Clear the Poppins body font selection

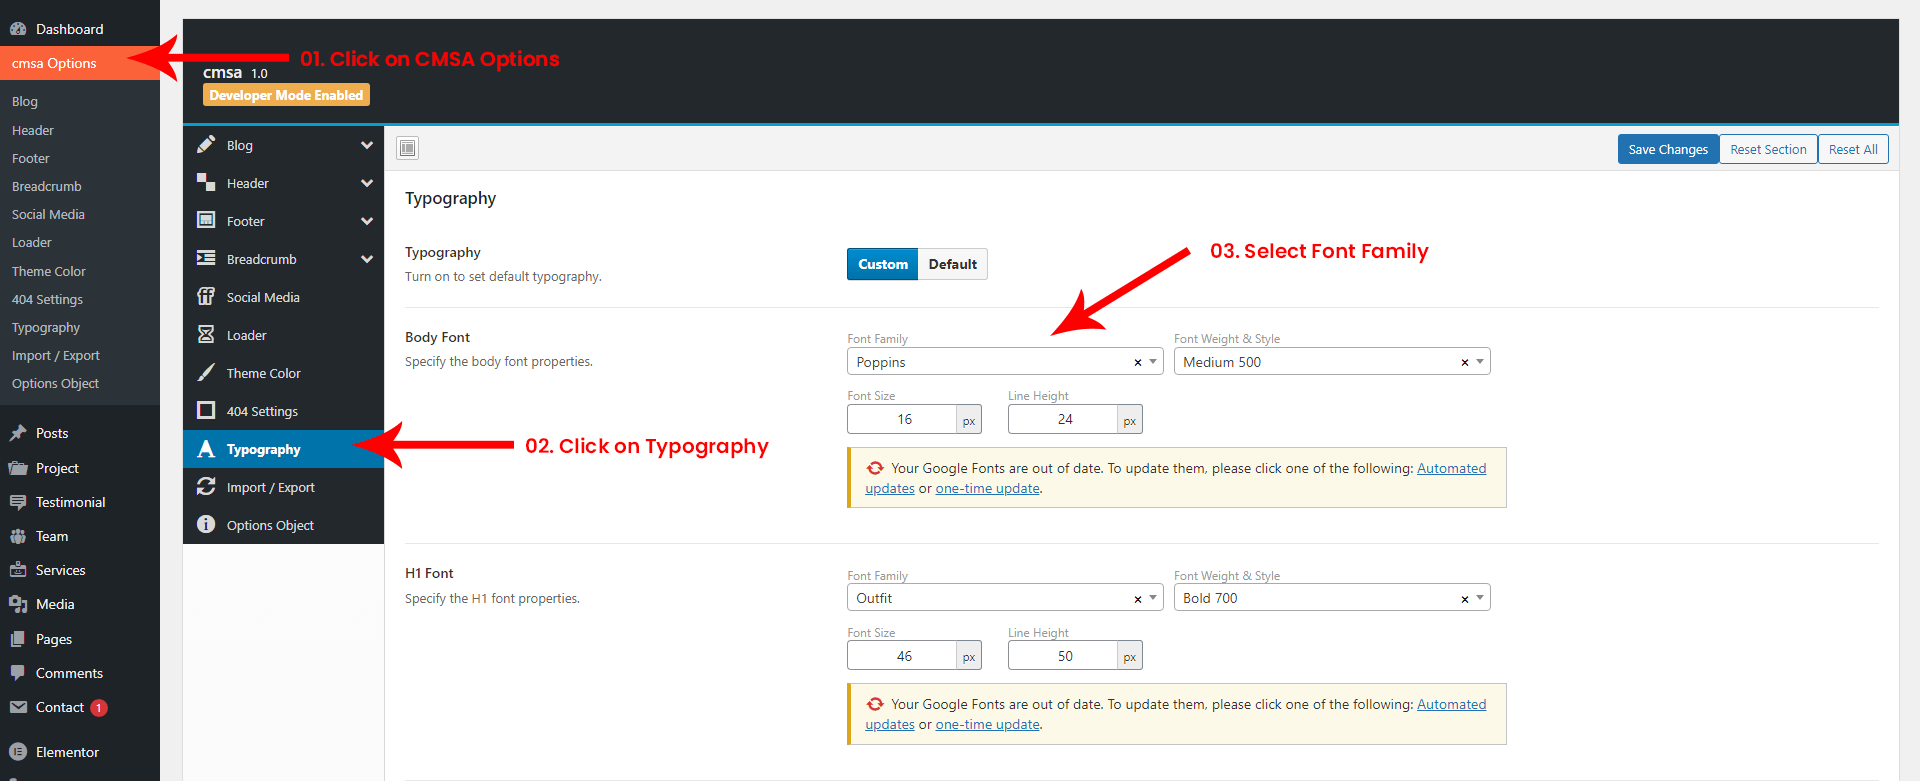[x=1137, y=363]
